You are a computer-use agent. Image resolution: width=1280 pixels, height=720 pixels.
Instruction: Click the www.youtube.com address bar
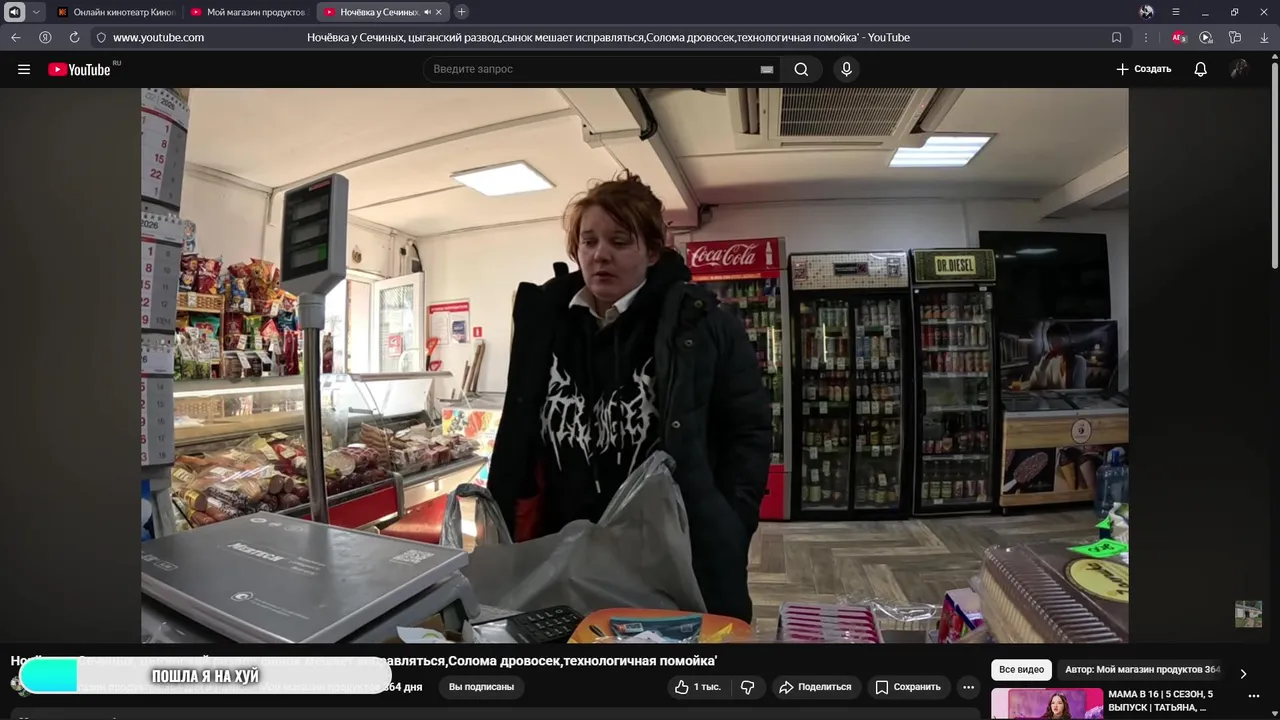coord(158,37)
